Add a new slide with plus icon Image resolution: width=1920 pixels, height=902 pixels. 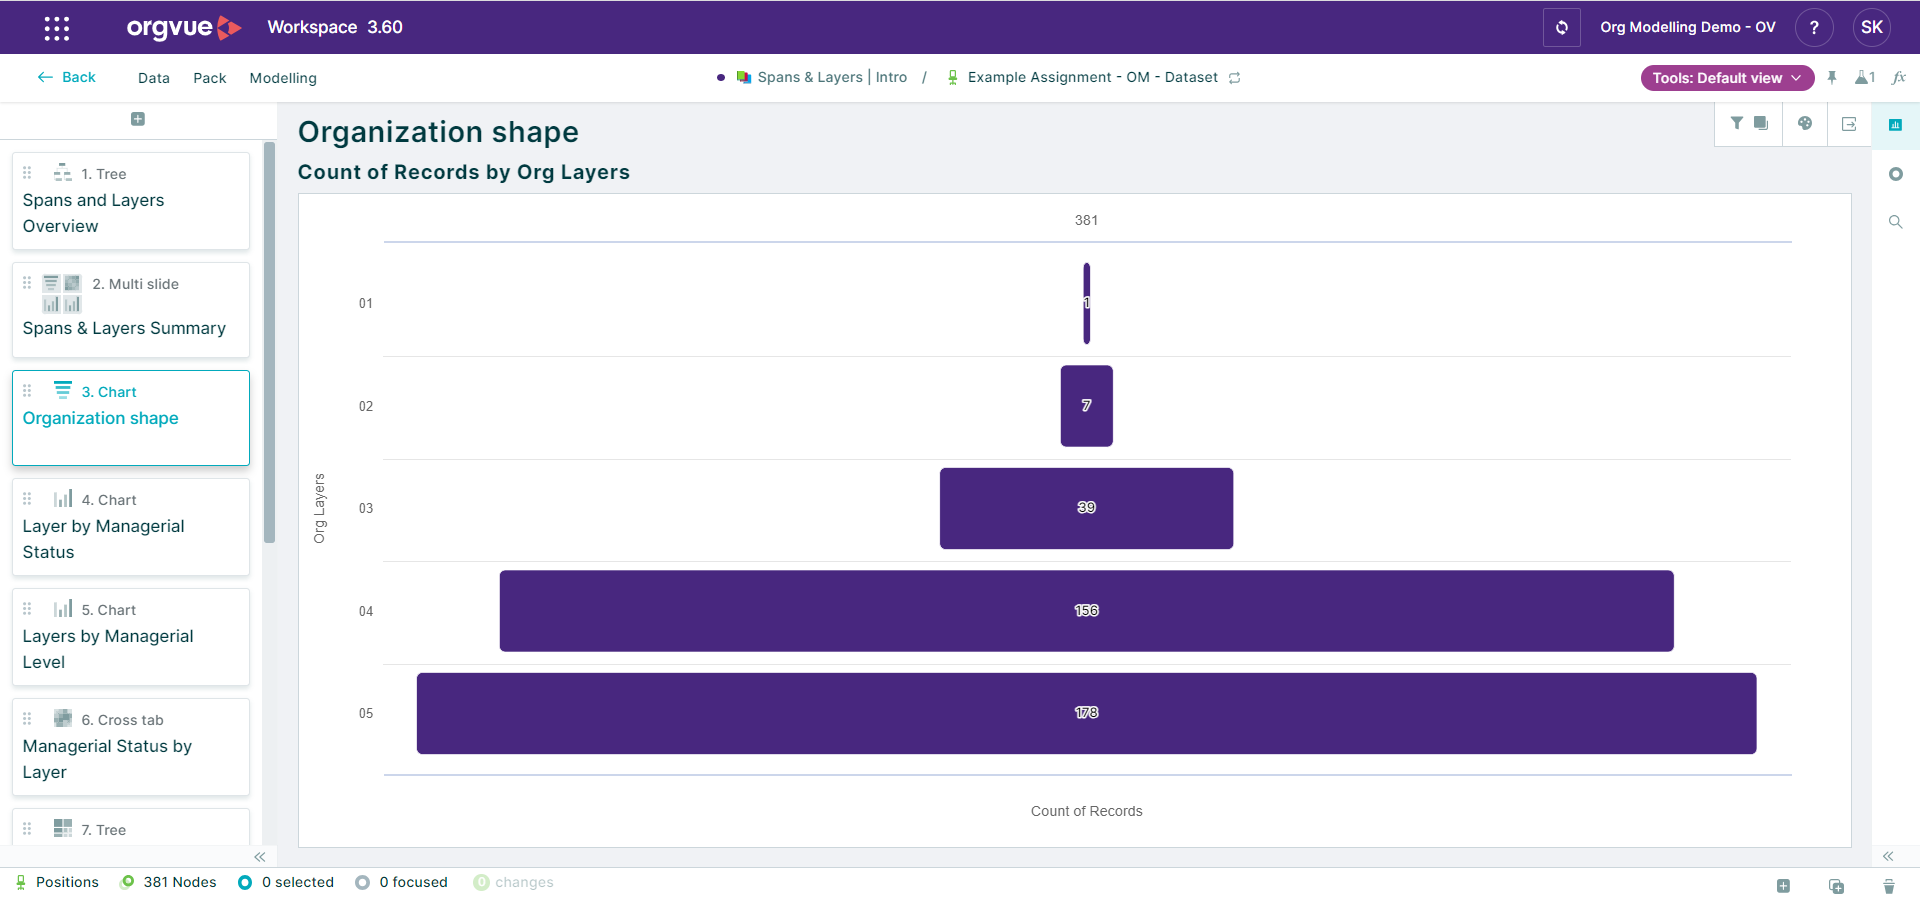[138, 119]
